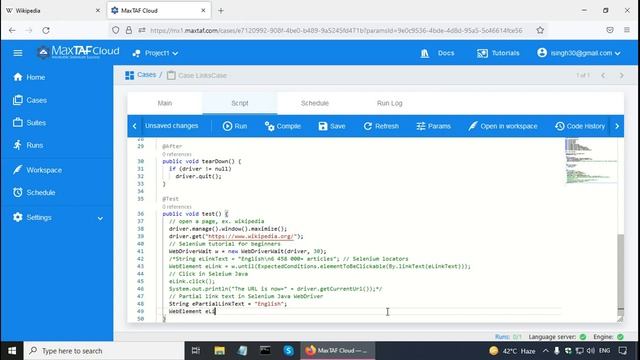
Task: Save the script changes
Action: 331,126
